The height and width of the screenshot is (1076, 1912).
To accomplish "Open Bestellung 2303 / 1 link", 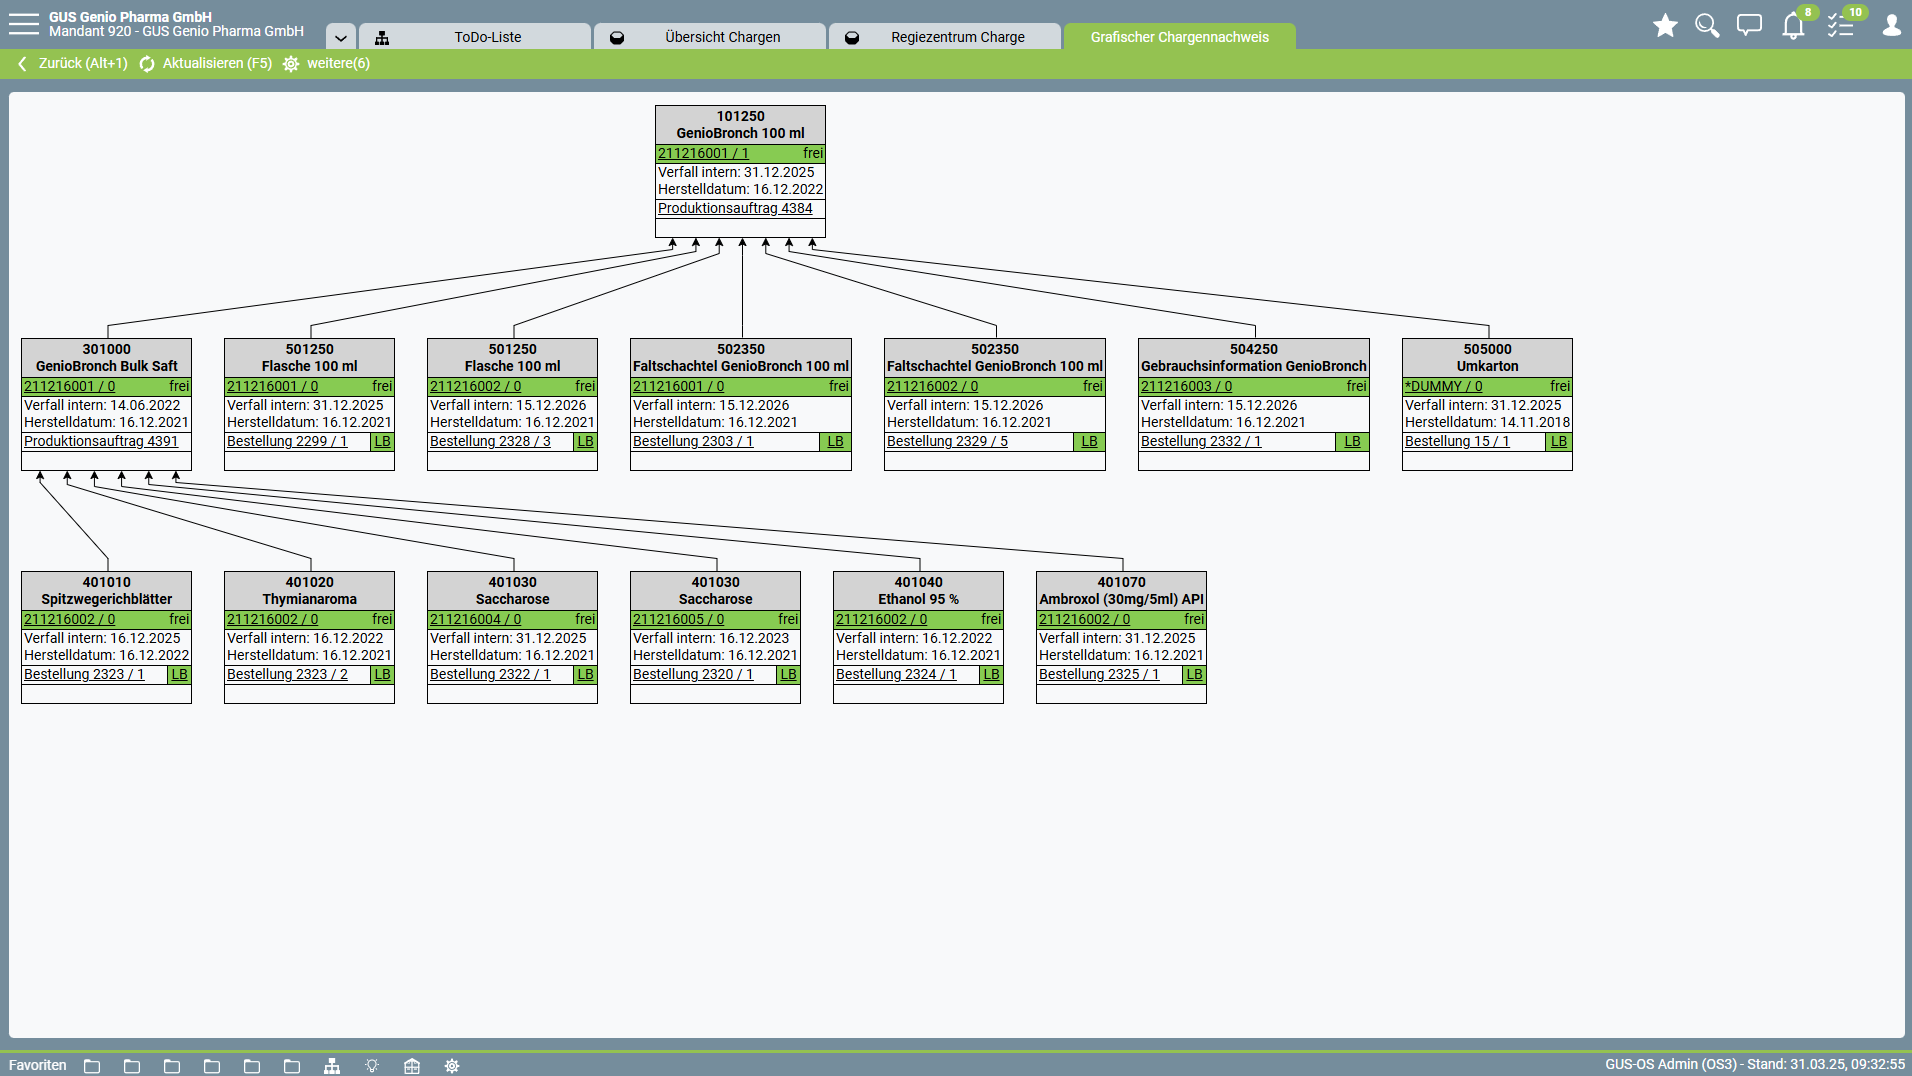I will [x=693, y=441].
